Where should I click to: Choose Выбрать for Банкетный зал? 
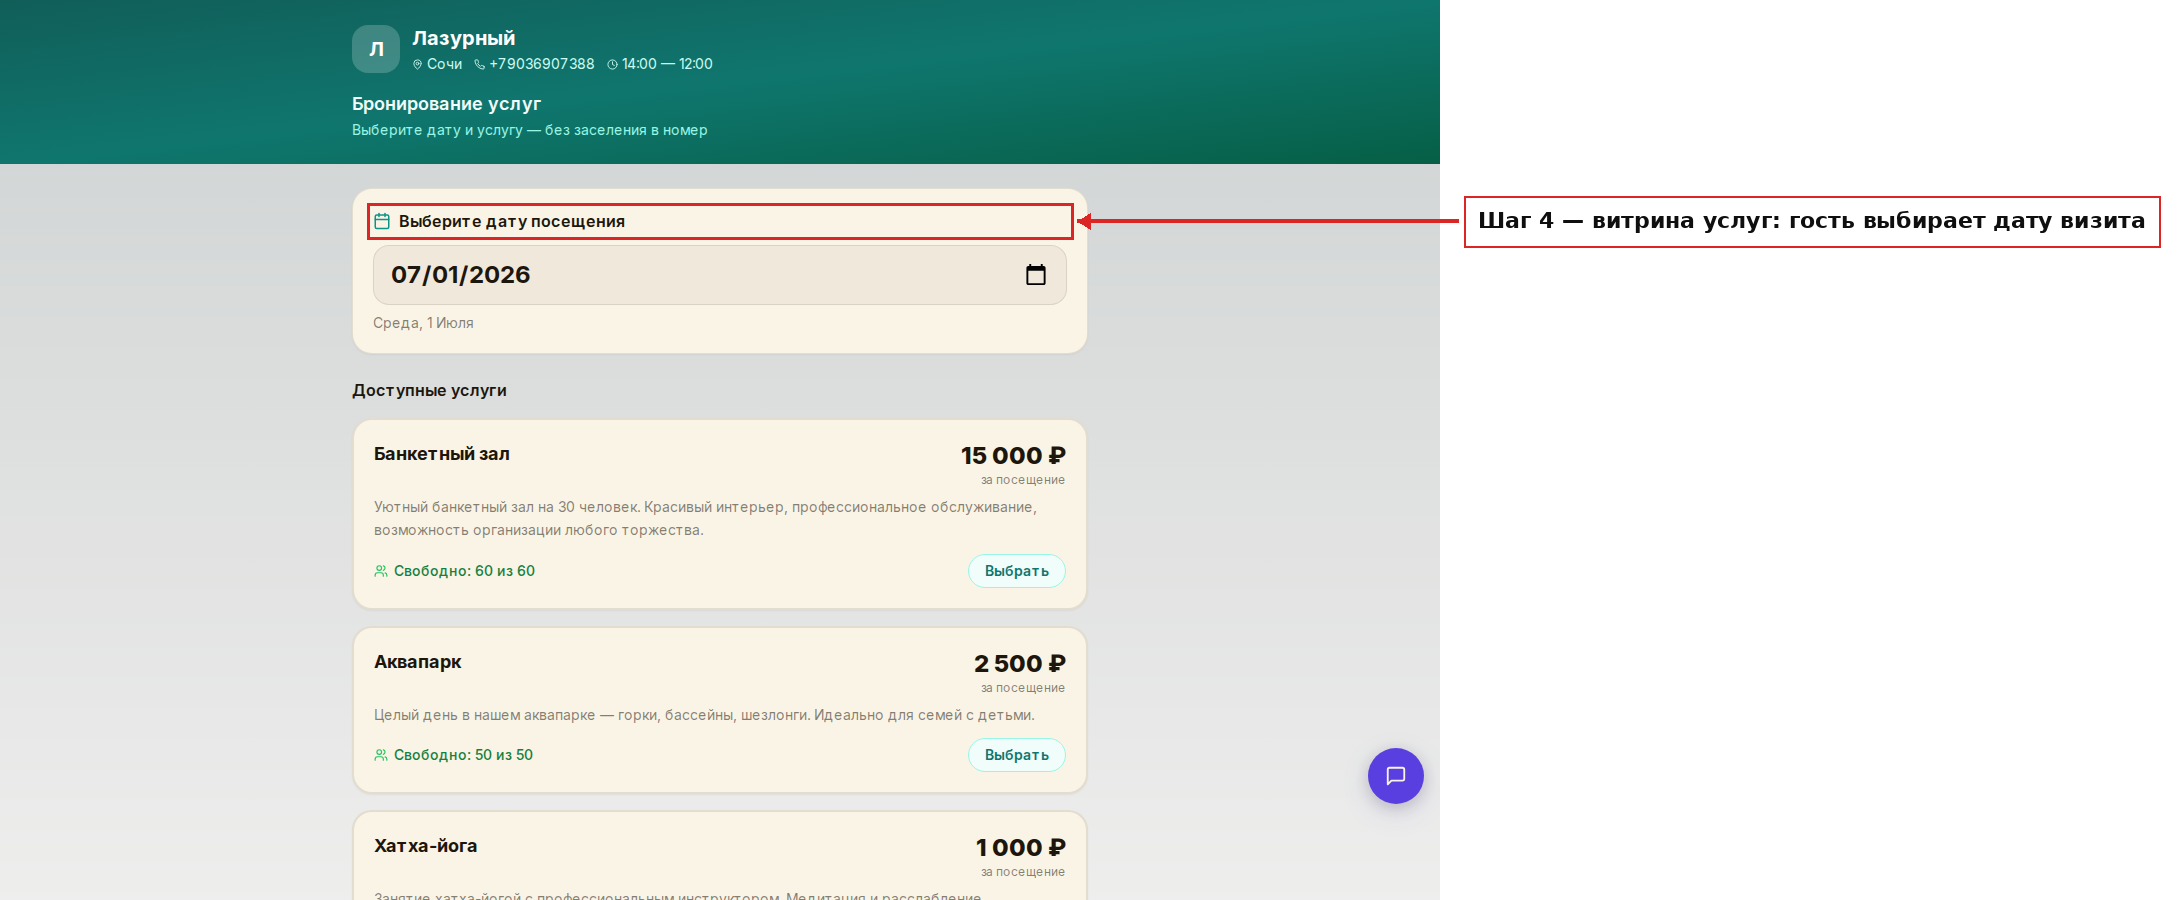(1017, 571)
